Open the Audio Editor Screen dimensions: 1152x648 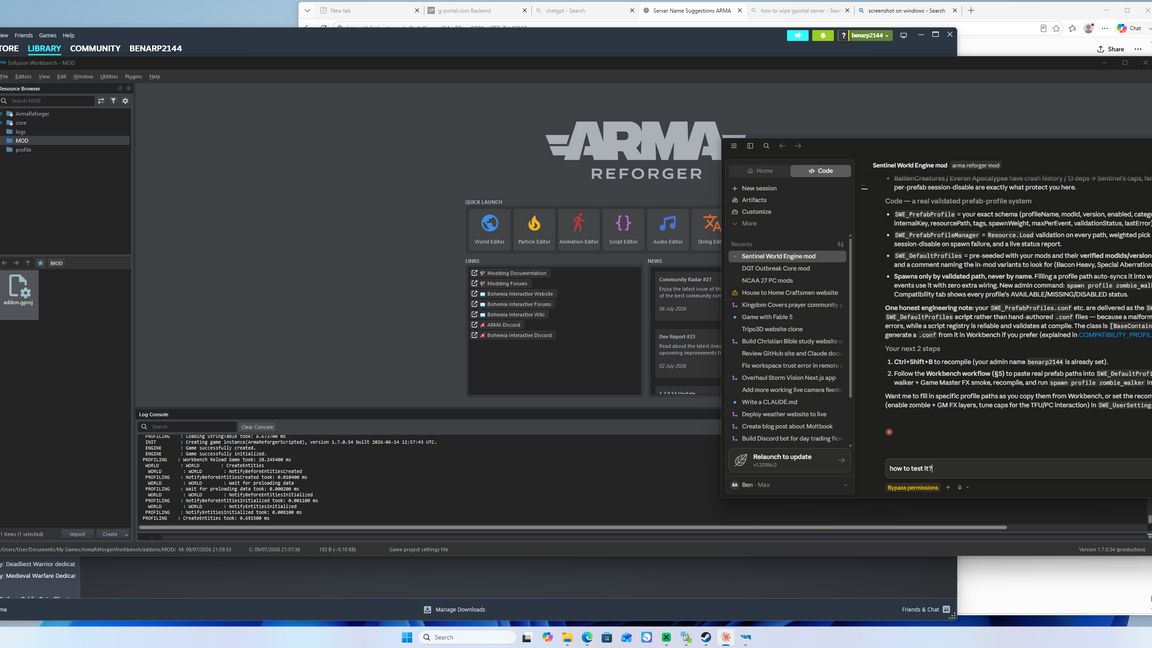coord(667,228)
